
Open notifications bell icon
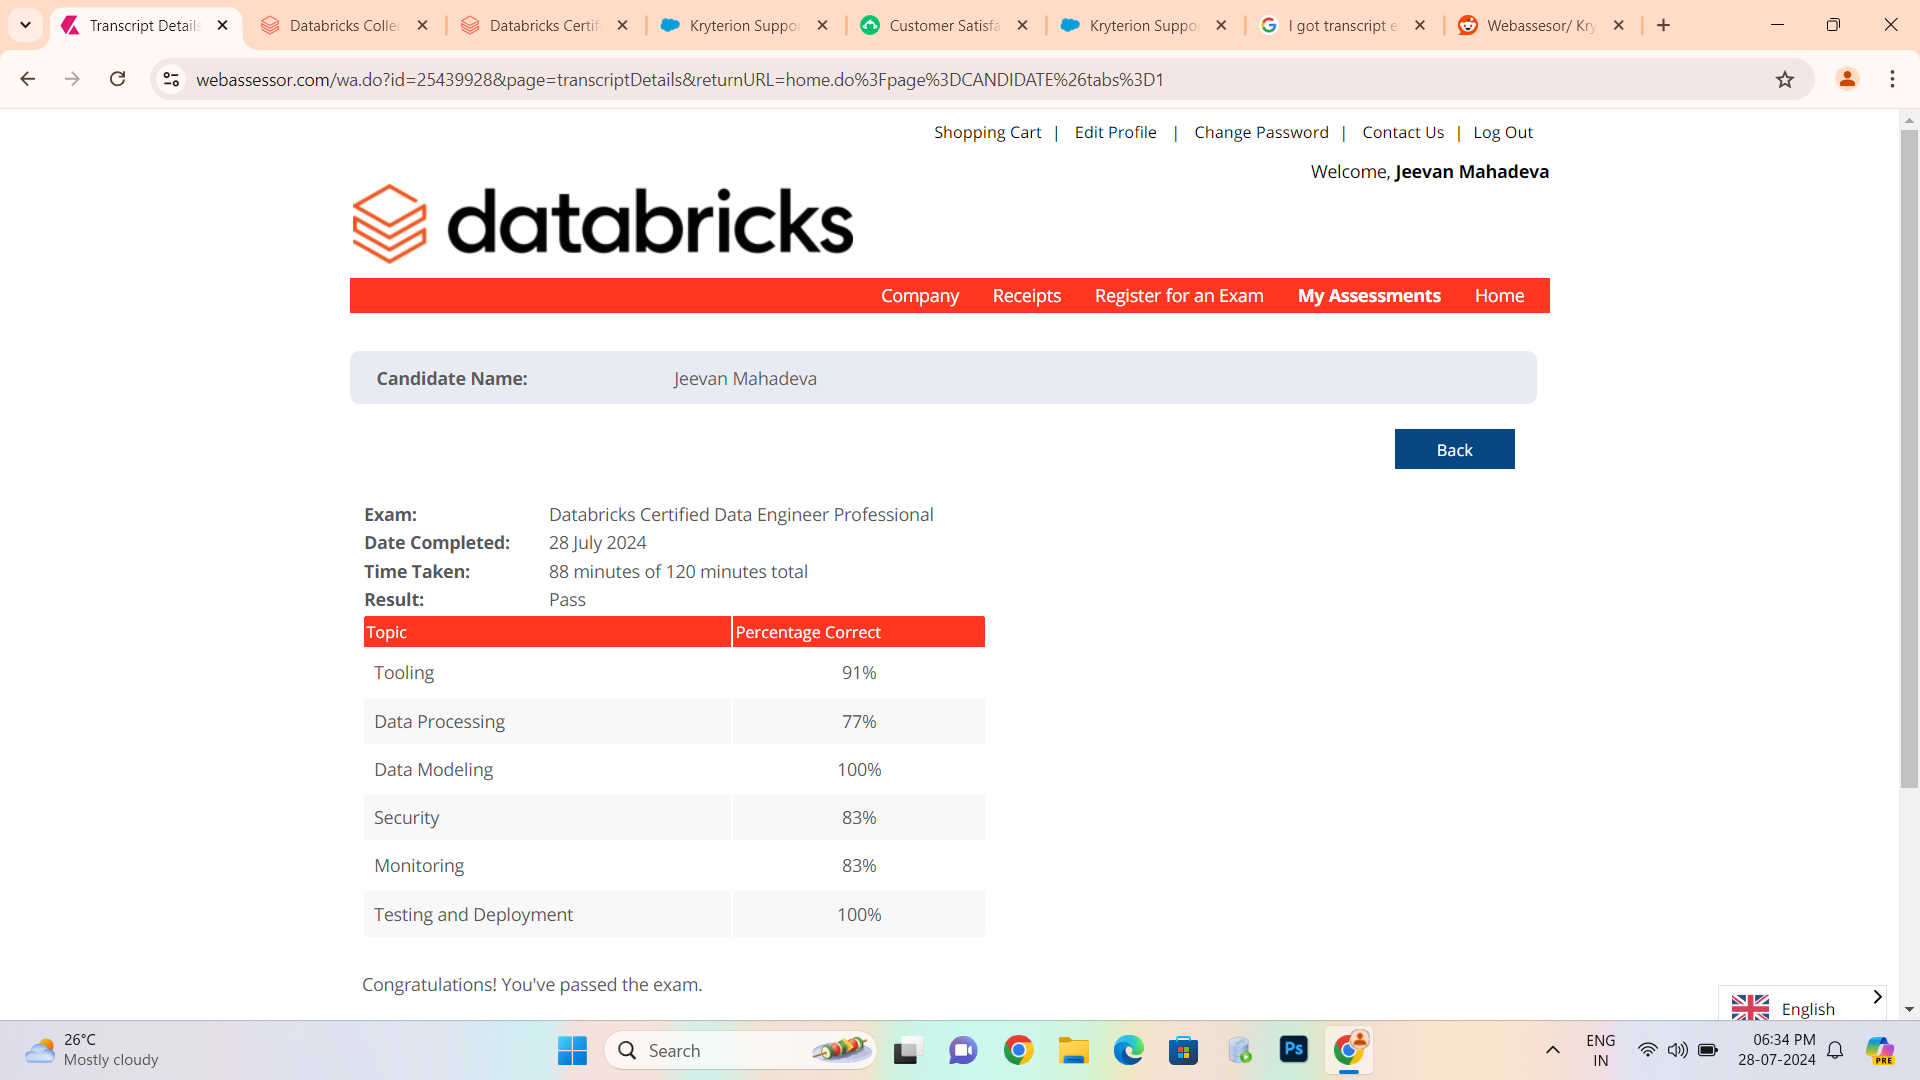(x=1835, y=1050)
